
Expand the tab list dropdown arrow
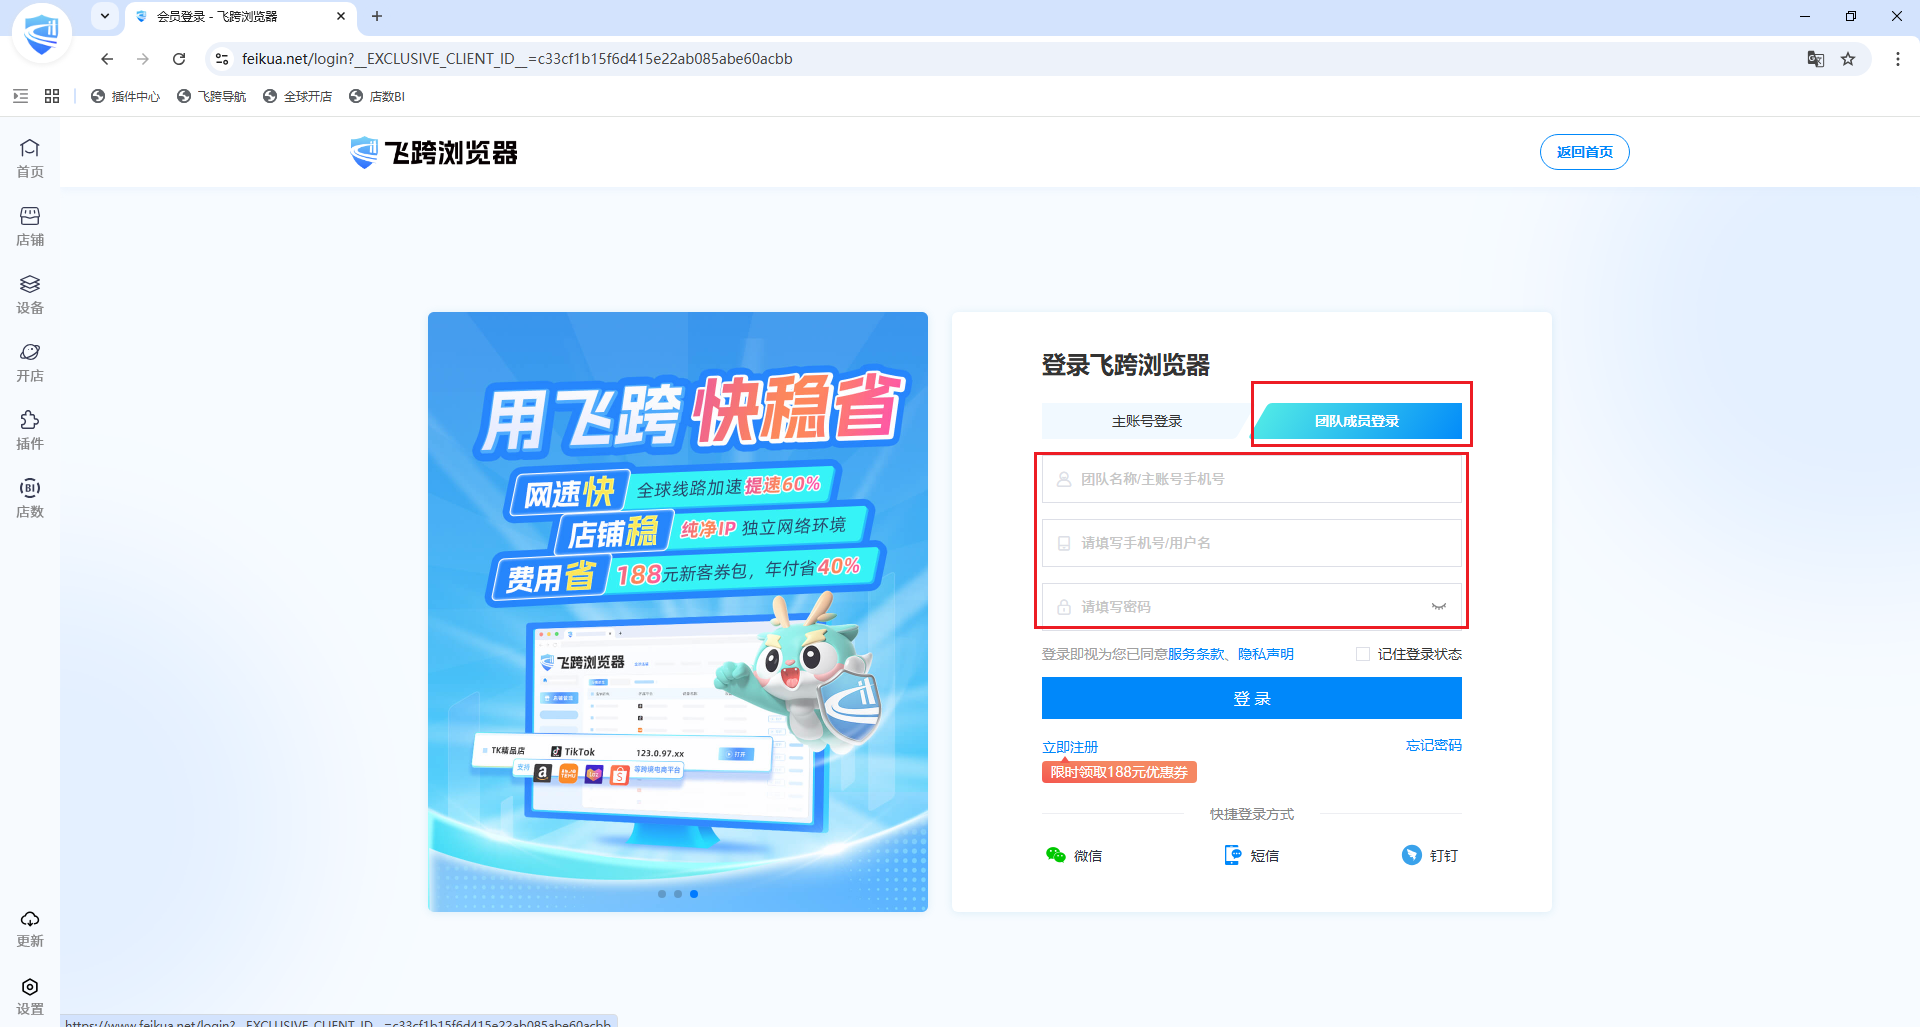pos(105,16)
